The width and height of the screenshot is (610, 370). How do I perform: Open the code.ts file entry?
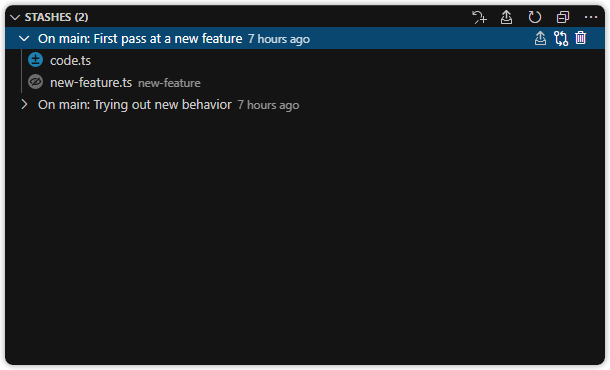coord(70,60)
